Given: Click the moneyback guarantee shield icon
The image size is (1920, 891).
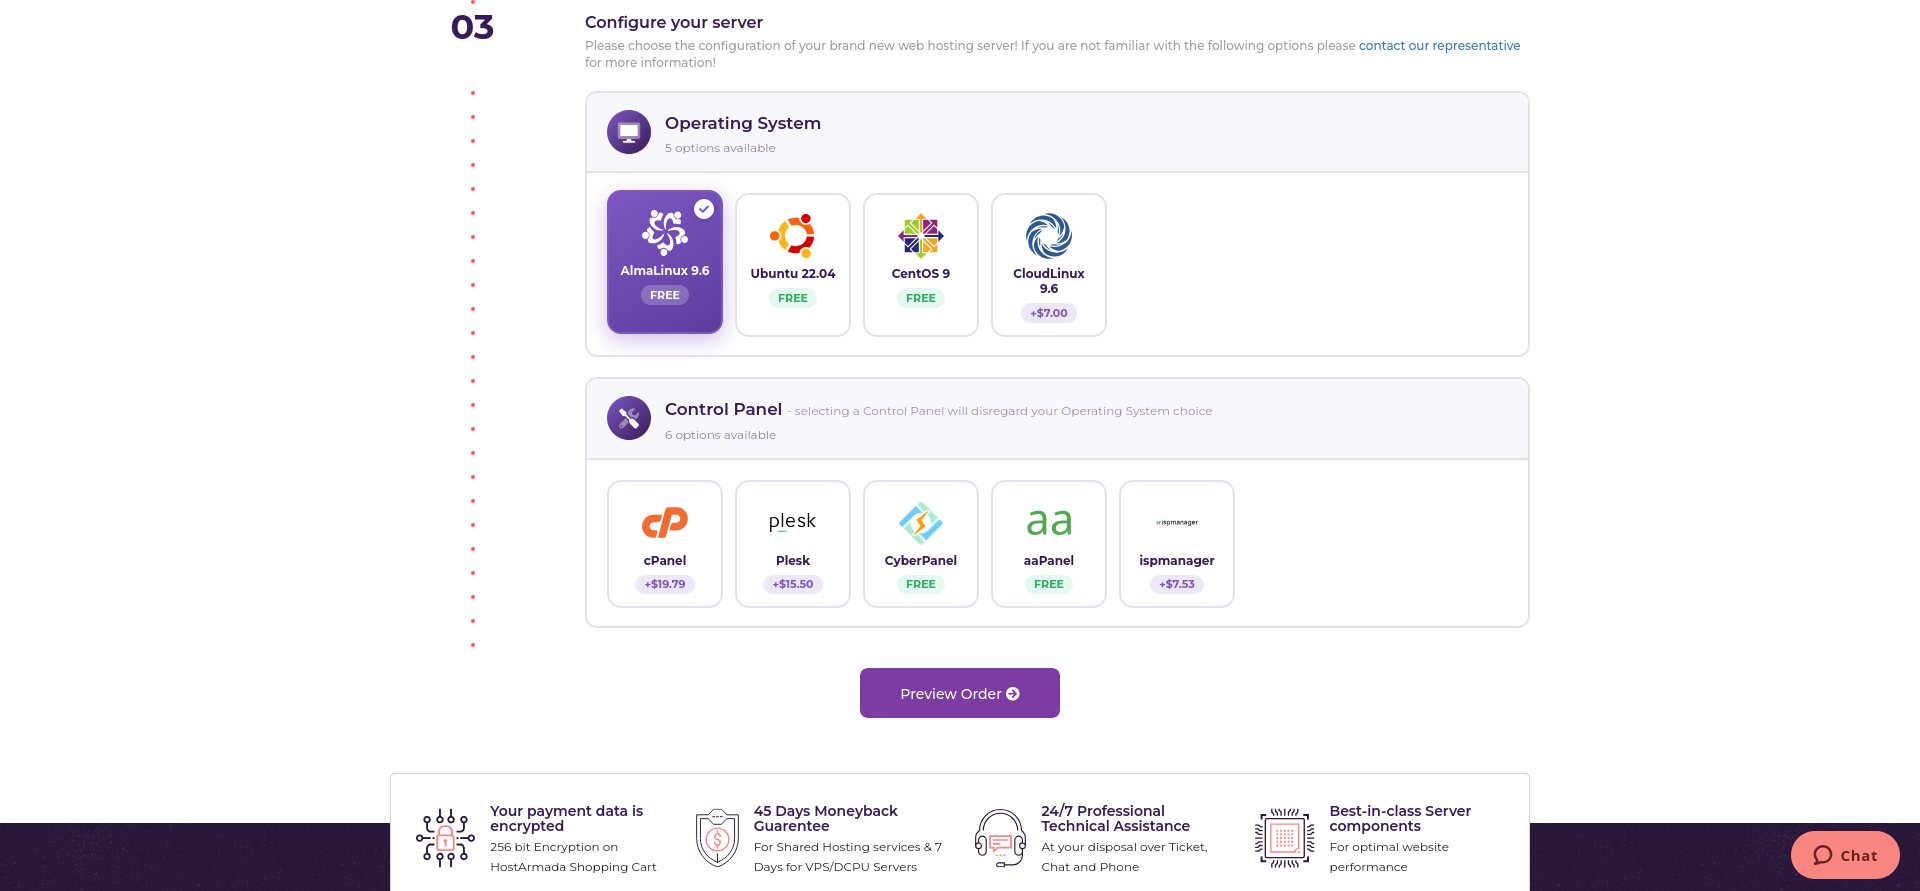Looking at the screenshot, I should pyautogui.click(x=717, y=838).
